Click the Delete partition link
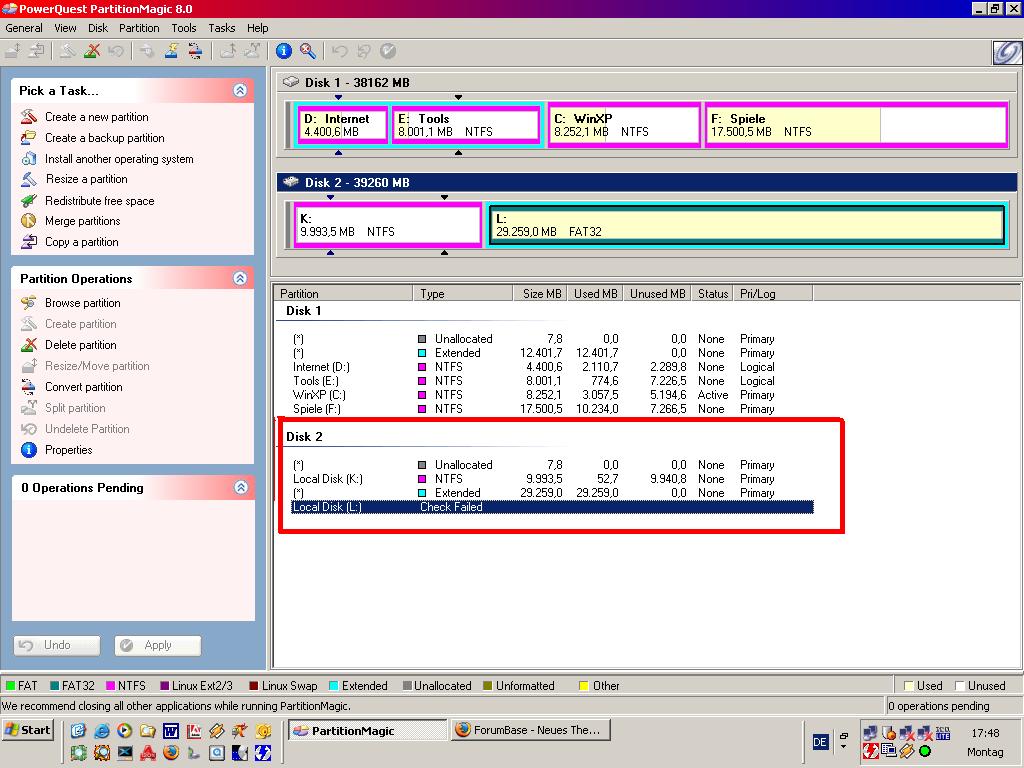Image resolution: width=1024 pixels, height=768 pixels. (81, 345)
